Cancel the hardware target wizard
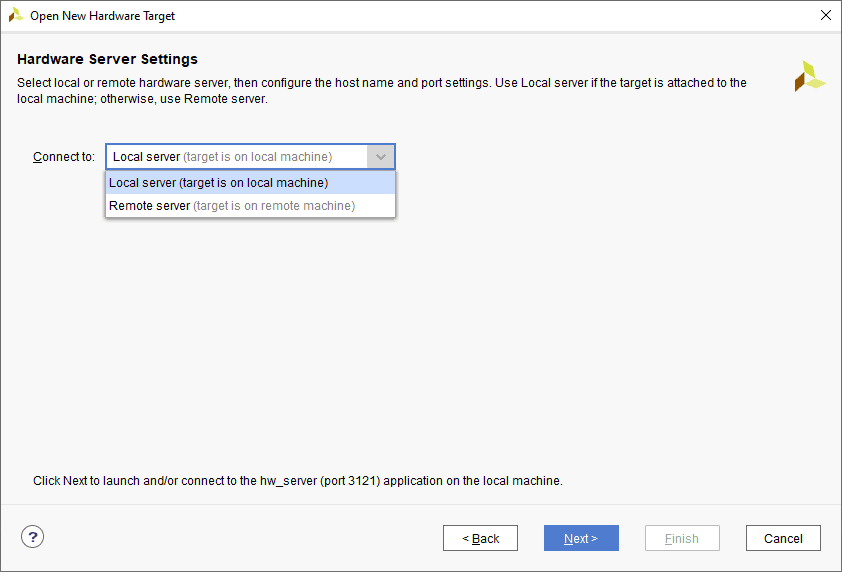The width and height of the screenshot is (842, 572). pos(783,538)
